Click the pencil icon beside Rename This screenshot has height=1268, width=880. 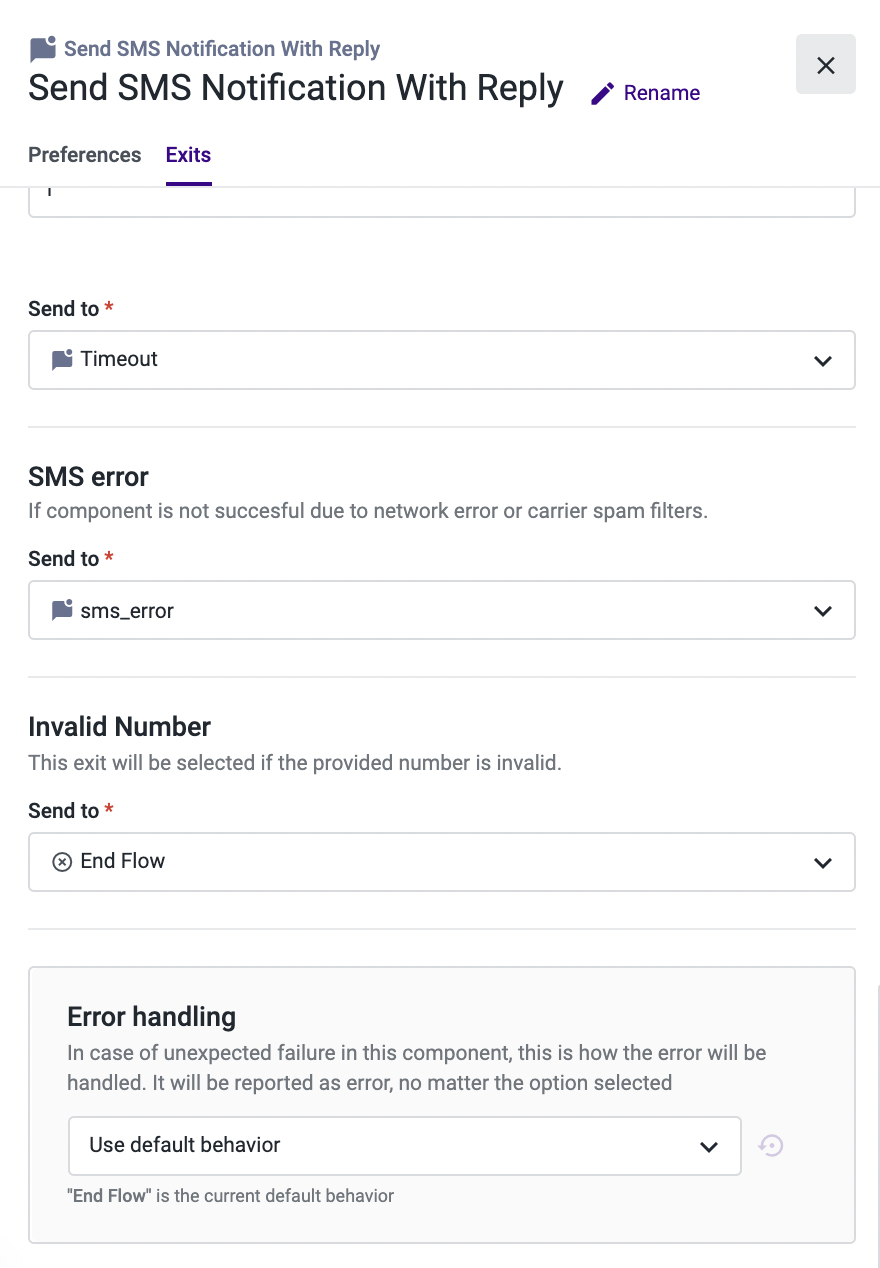pyautogui.click(x=602, y=93)
